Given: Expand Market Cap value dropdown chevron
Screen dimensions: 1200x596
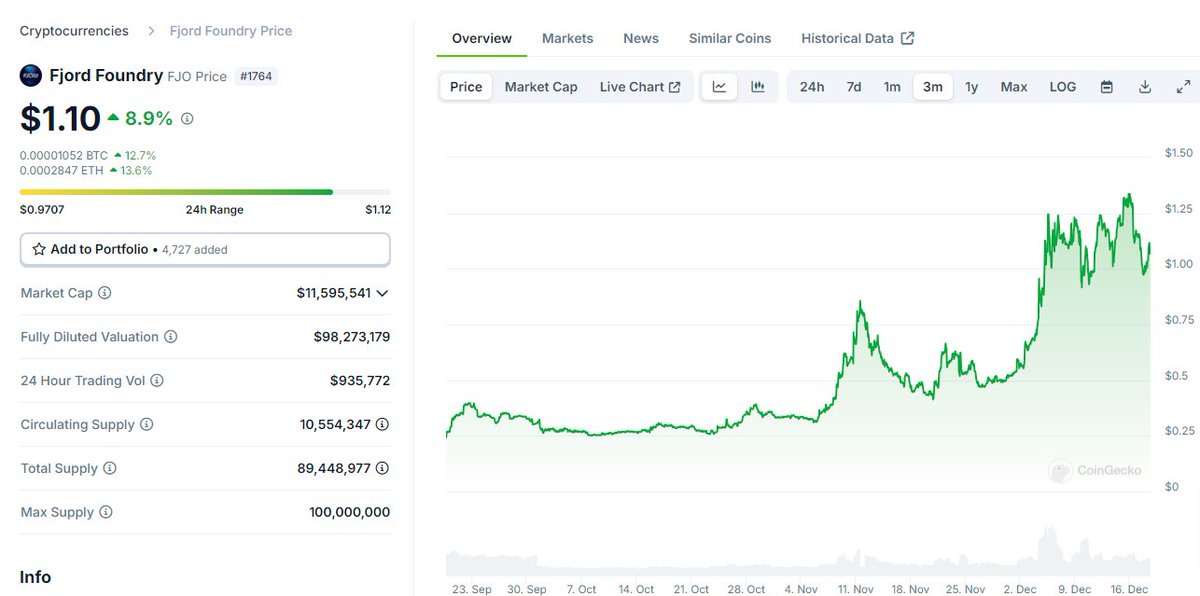Looking at the screenshot, I should [383, 293].
